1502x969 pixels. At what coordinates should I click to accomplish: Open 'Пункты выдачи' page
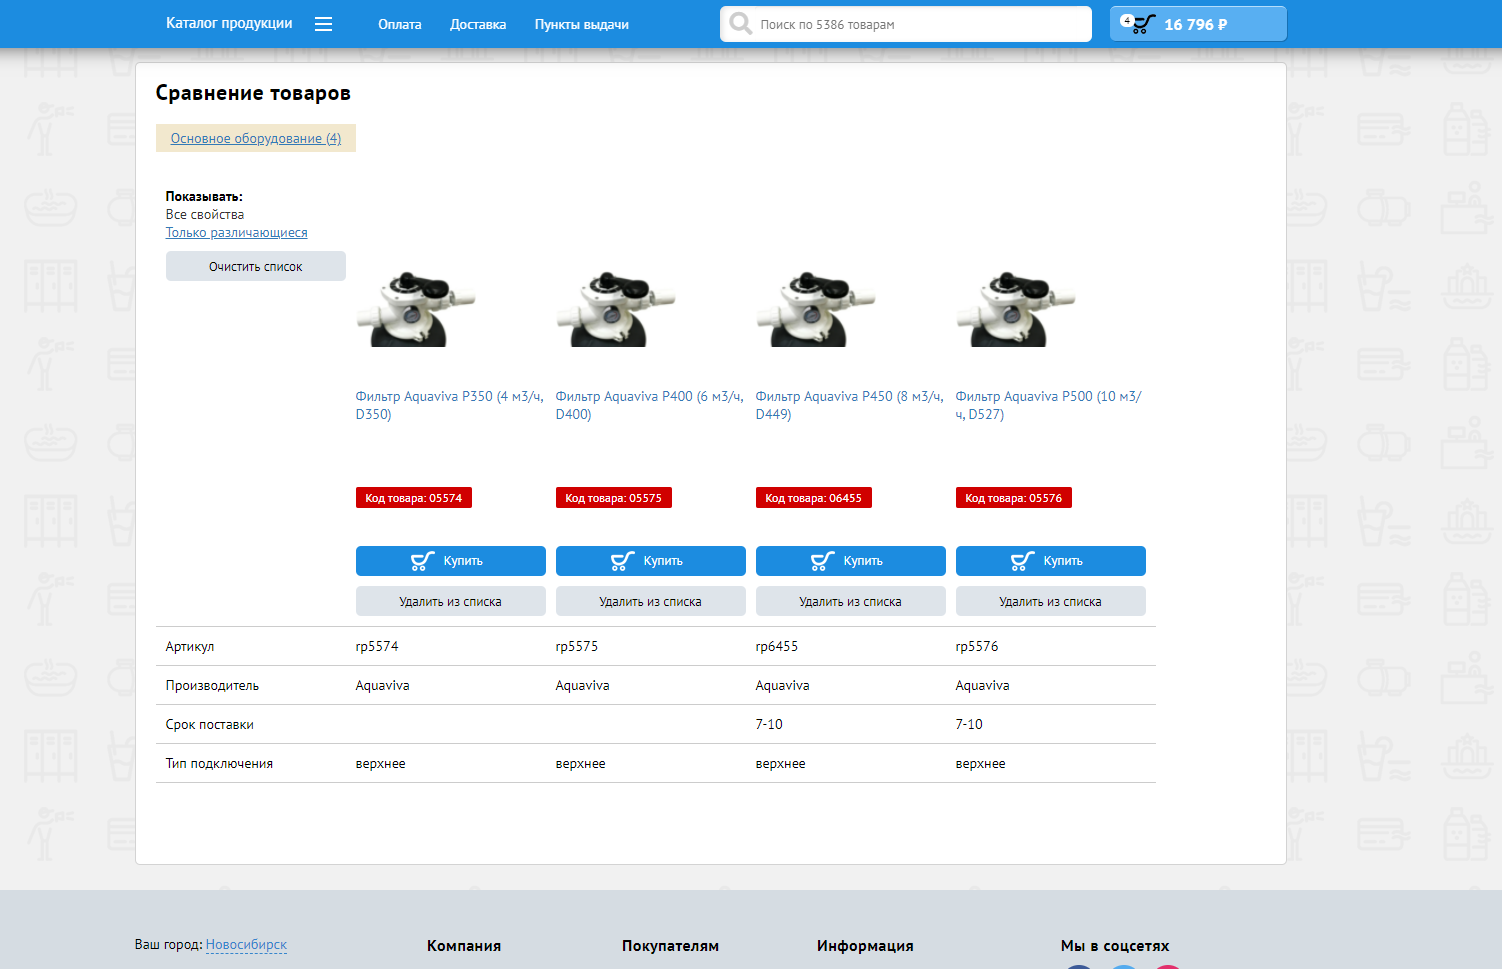point(581,24)
